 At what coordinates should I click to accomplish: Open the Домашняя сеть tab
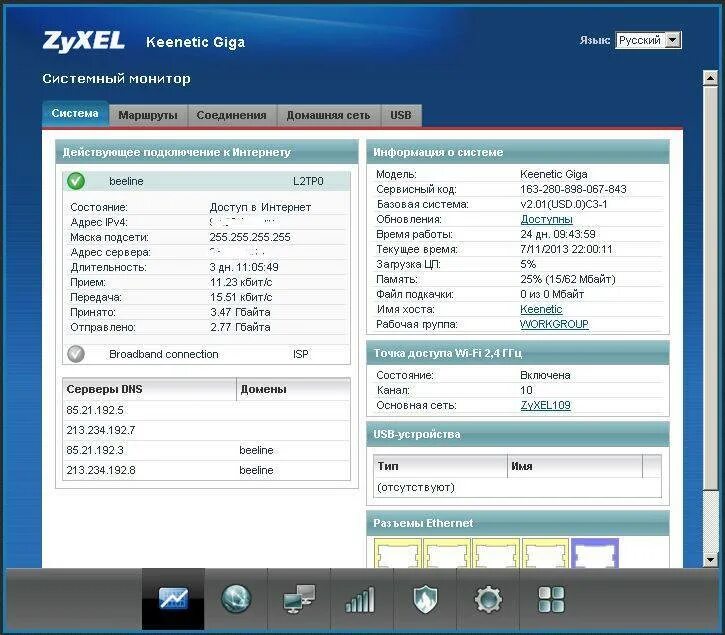tap(328, 115)
